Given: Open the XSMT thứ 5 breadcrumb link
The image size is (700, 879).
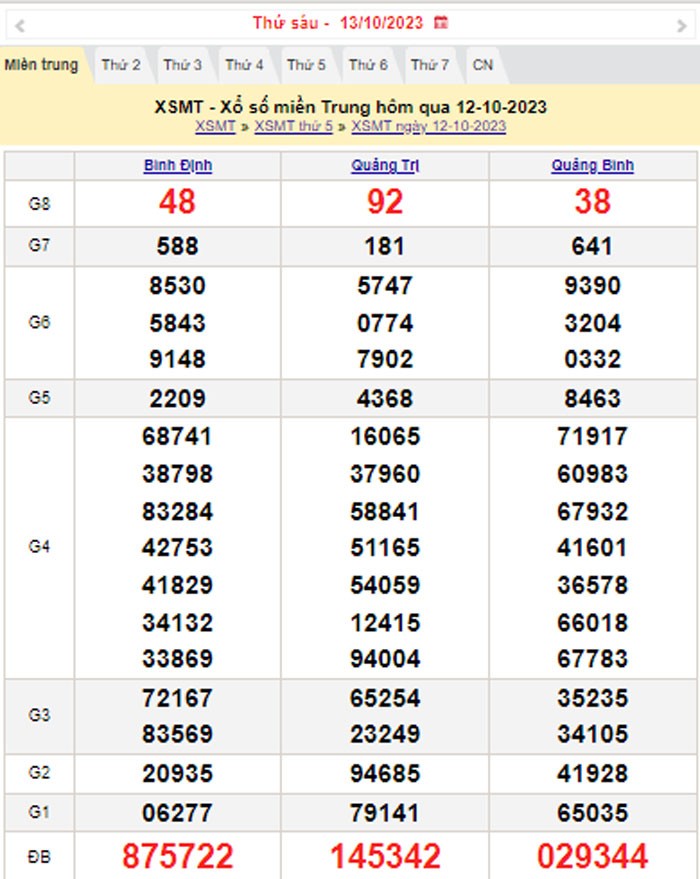Looking at the screenshot, I should [x=293, y=126].
